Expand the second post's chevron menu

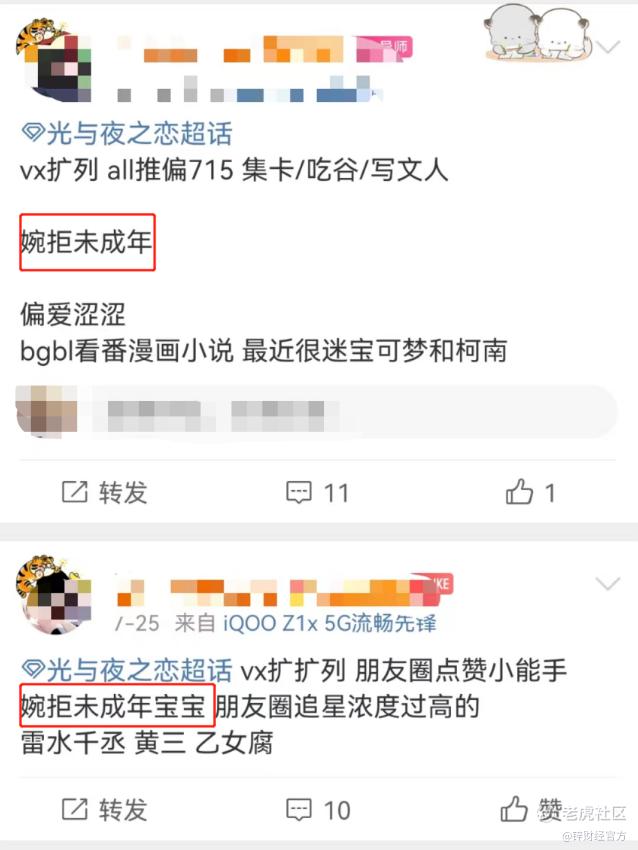(608, 583)
